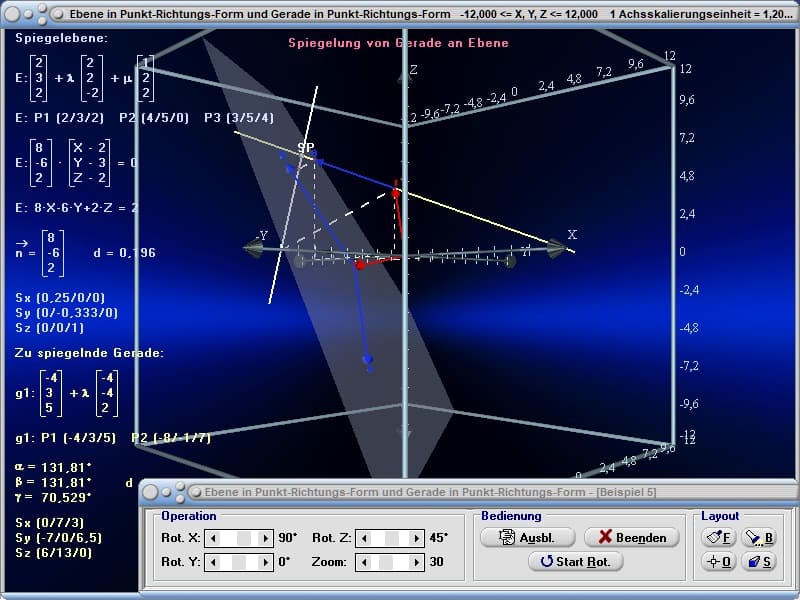This screenshot has width=800, height=600.
Task: Click the Rot. Z slider thumb
Action: (392, 538)
